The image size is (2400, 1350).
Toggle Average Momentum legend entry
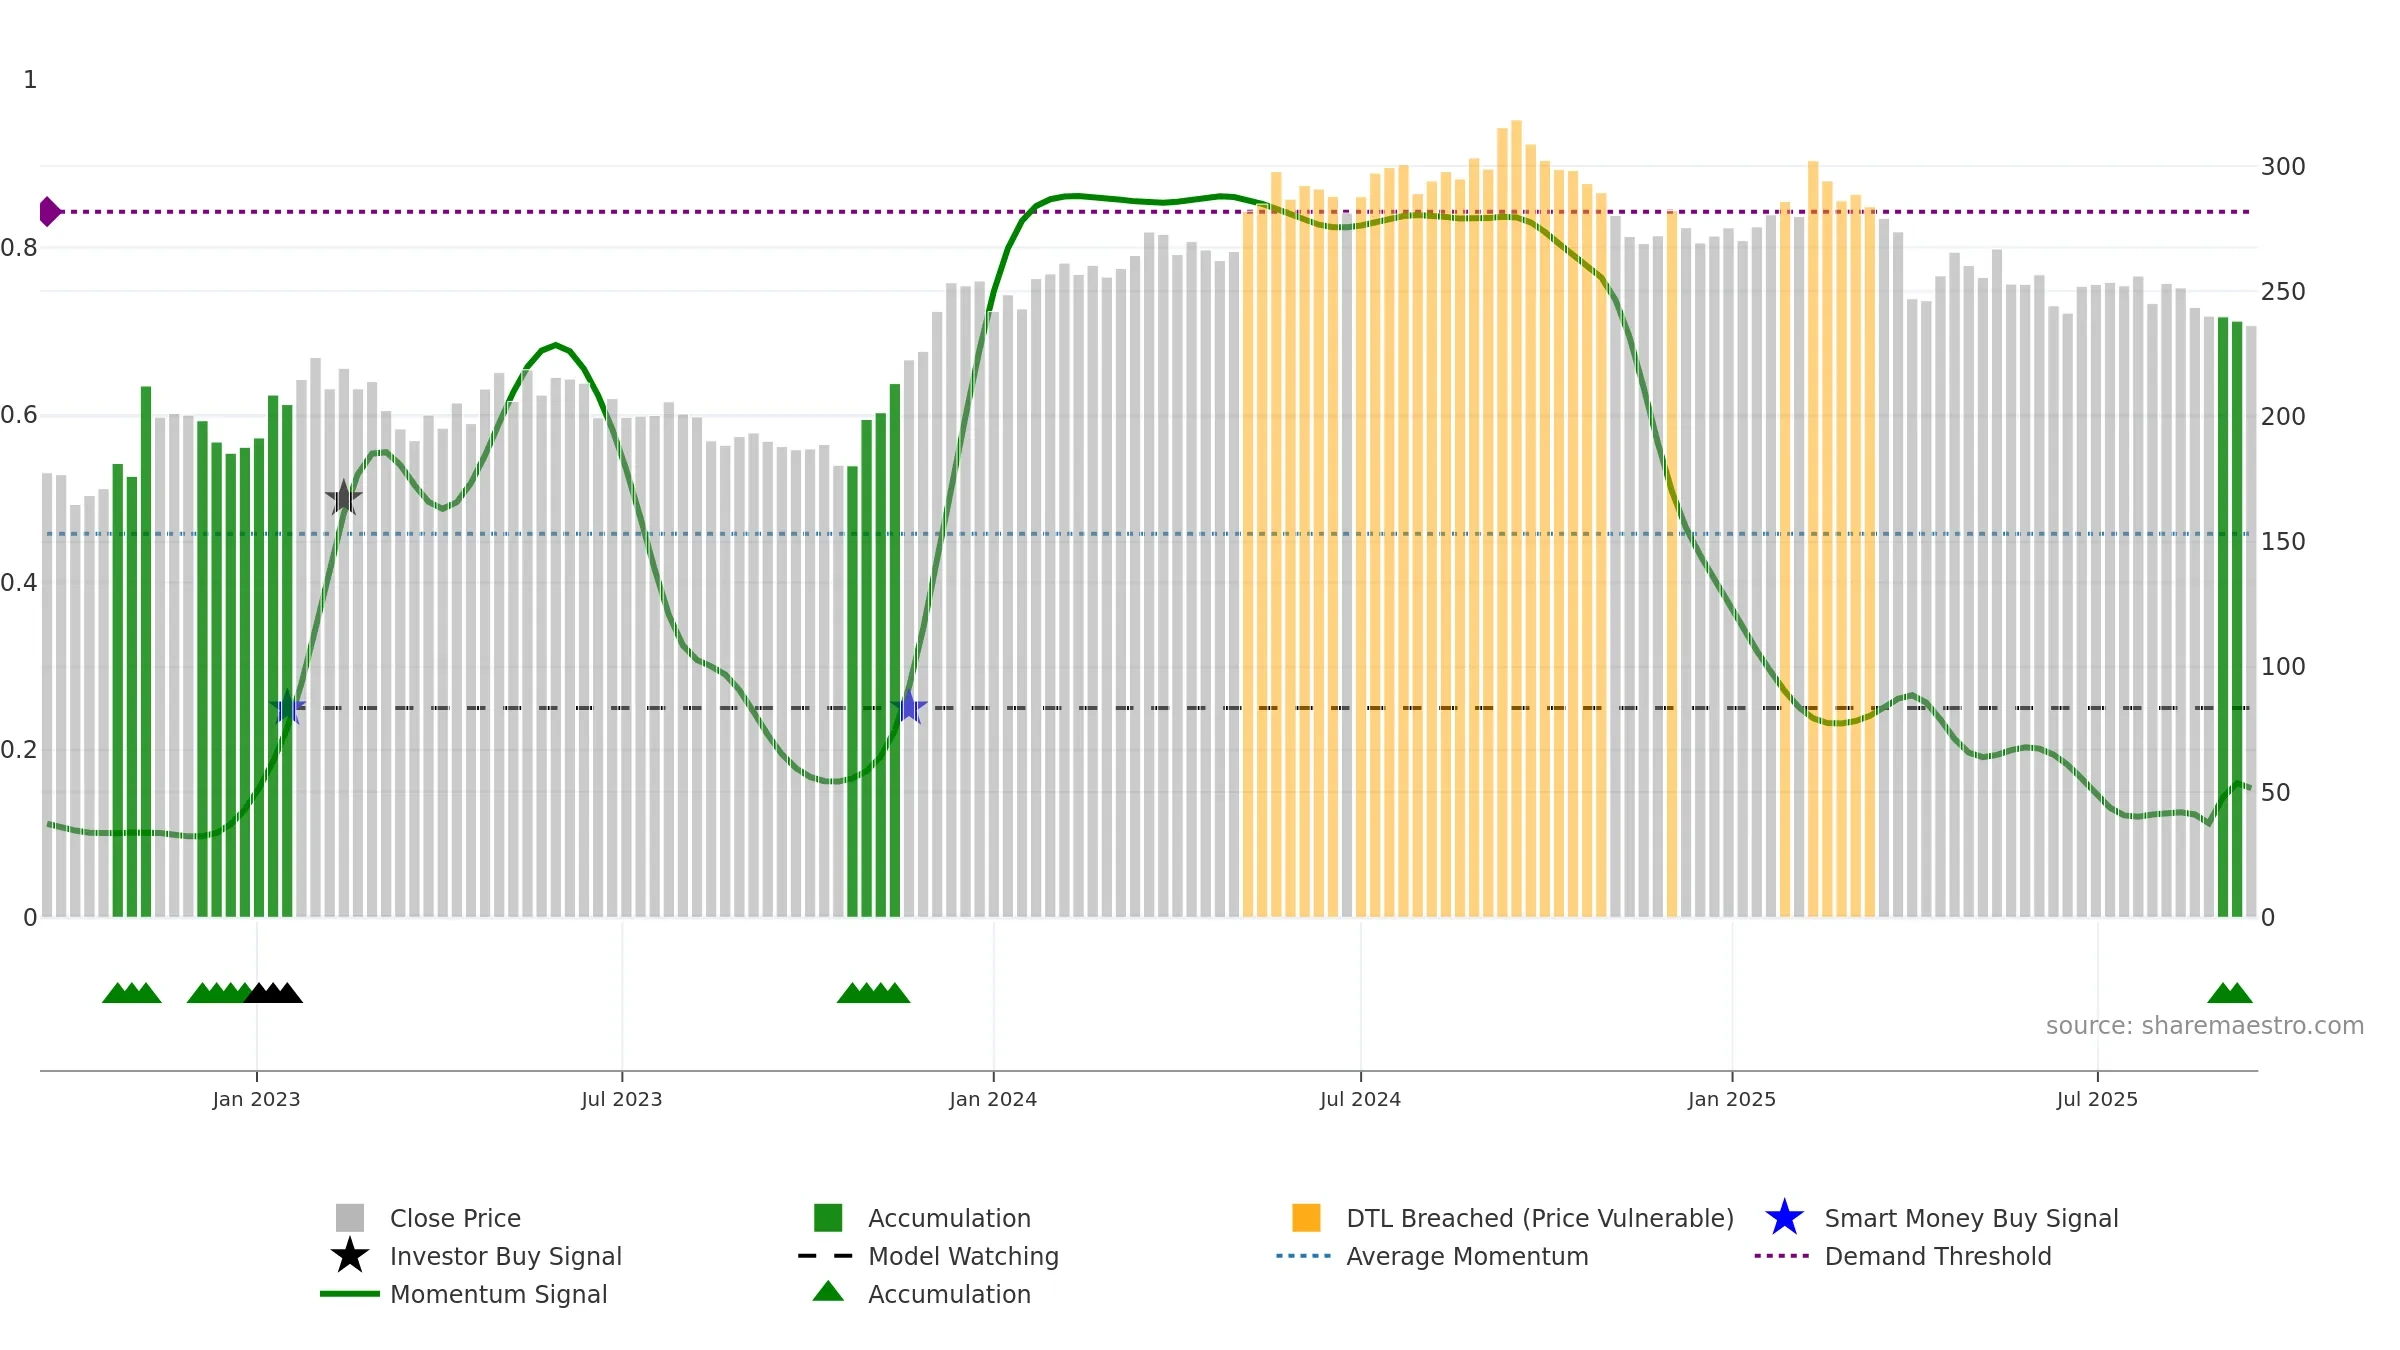(x=1432, y=1256)
